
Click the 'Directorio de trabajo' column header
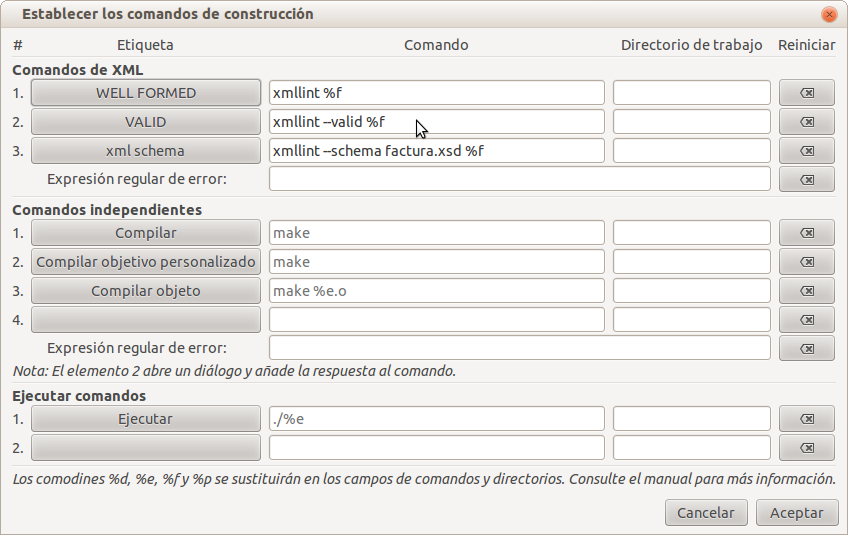(x=692, y=45)
